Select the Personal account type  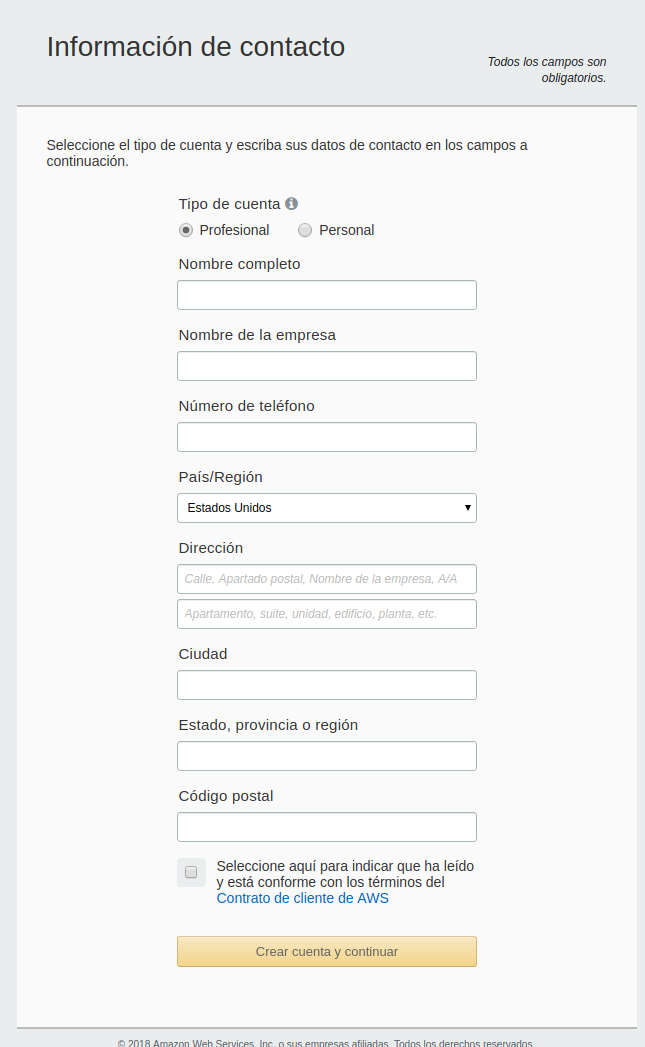304,230
